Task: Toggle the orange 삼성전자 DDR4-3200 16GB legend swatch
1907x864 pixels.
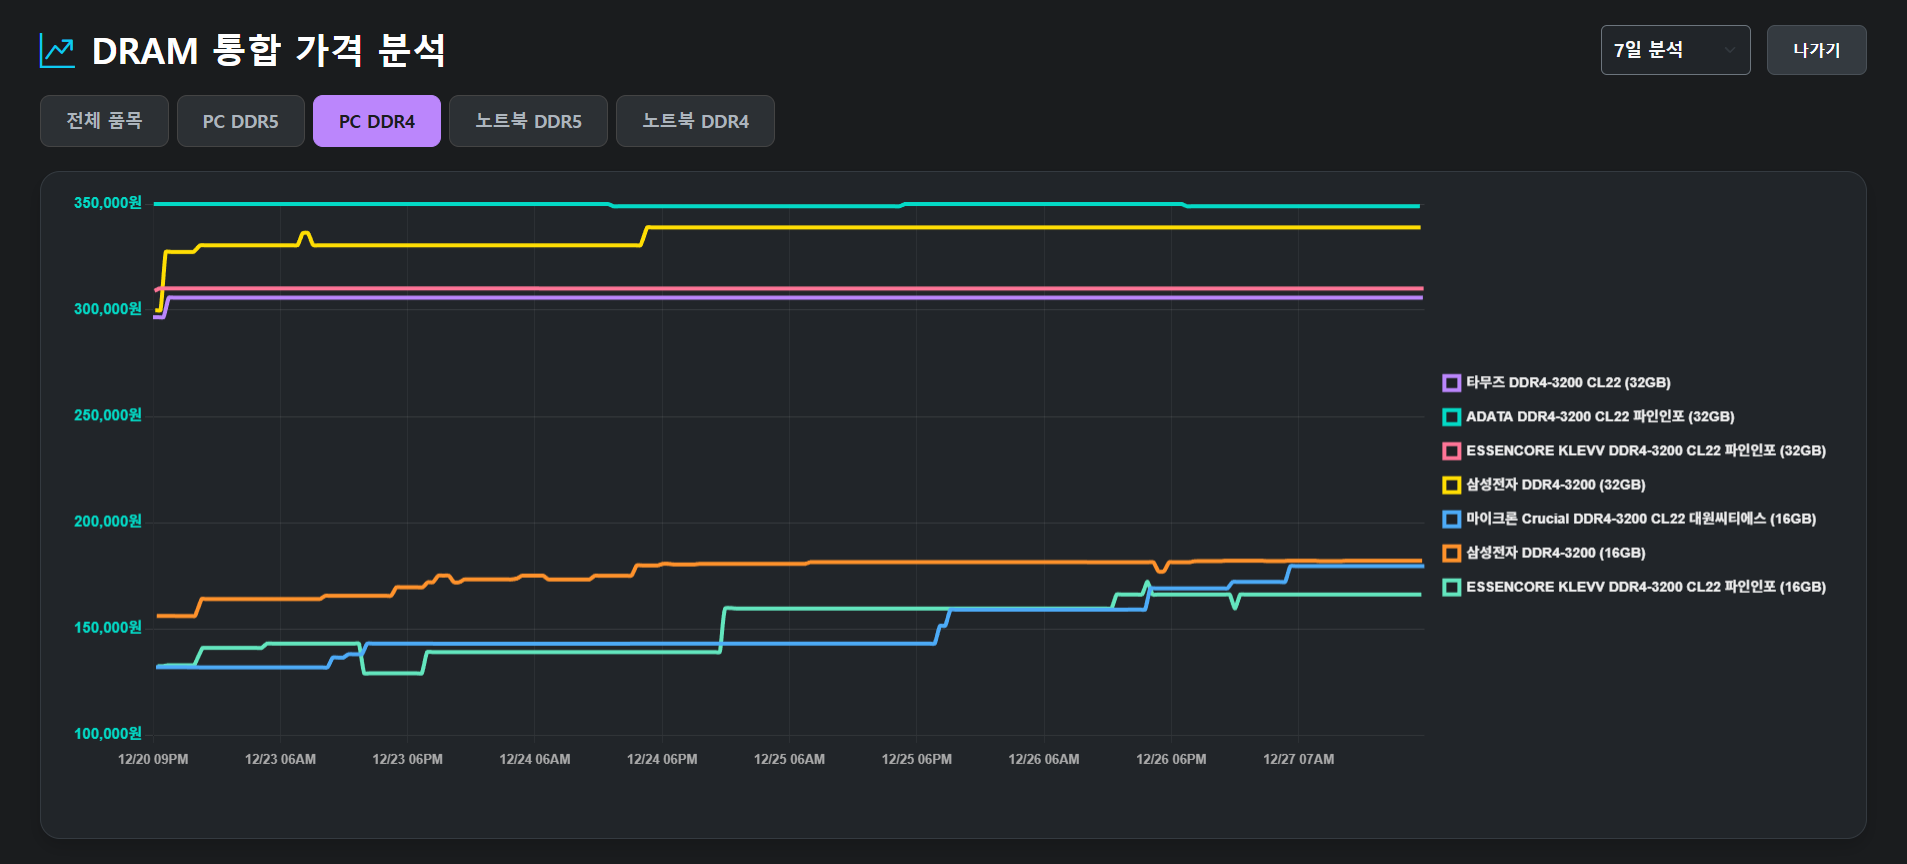Action: tap(1451, 553)
